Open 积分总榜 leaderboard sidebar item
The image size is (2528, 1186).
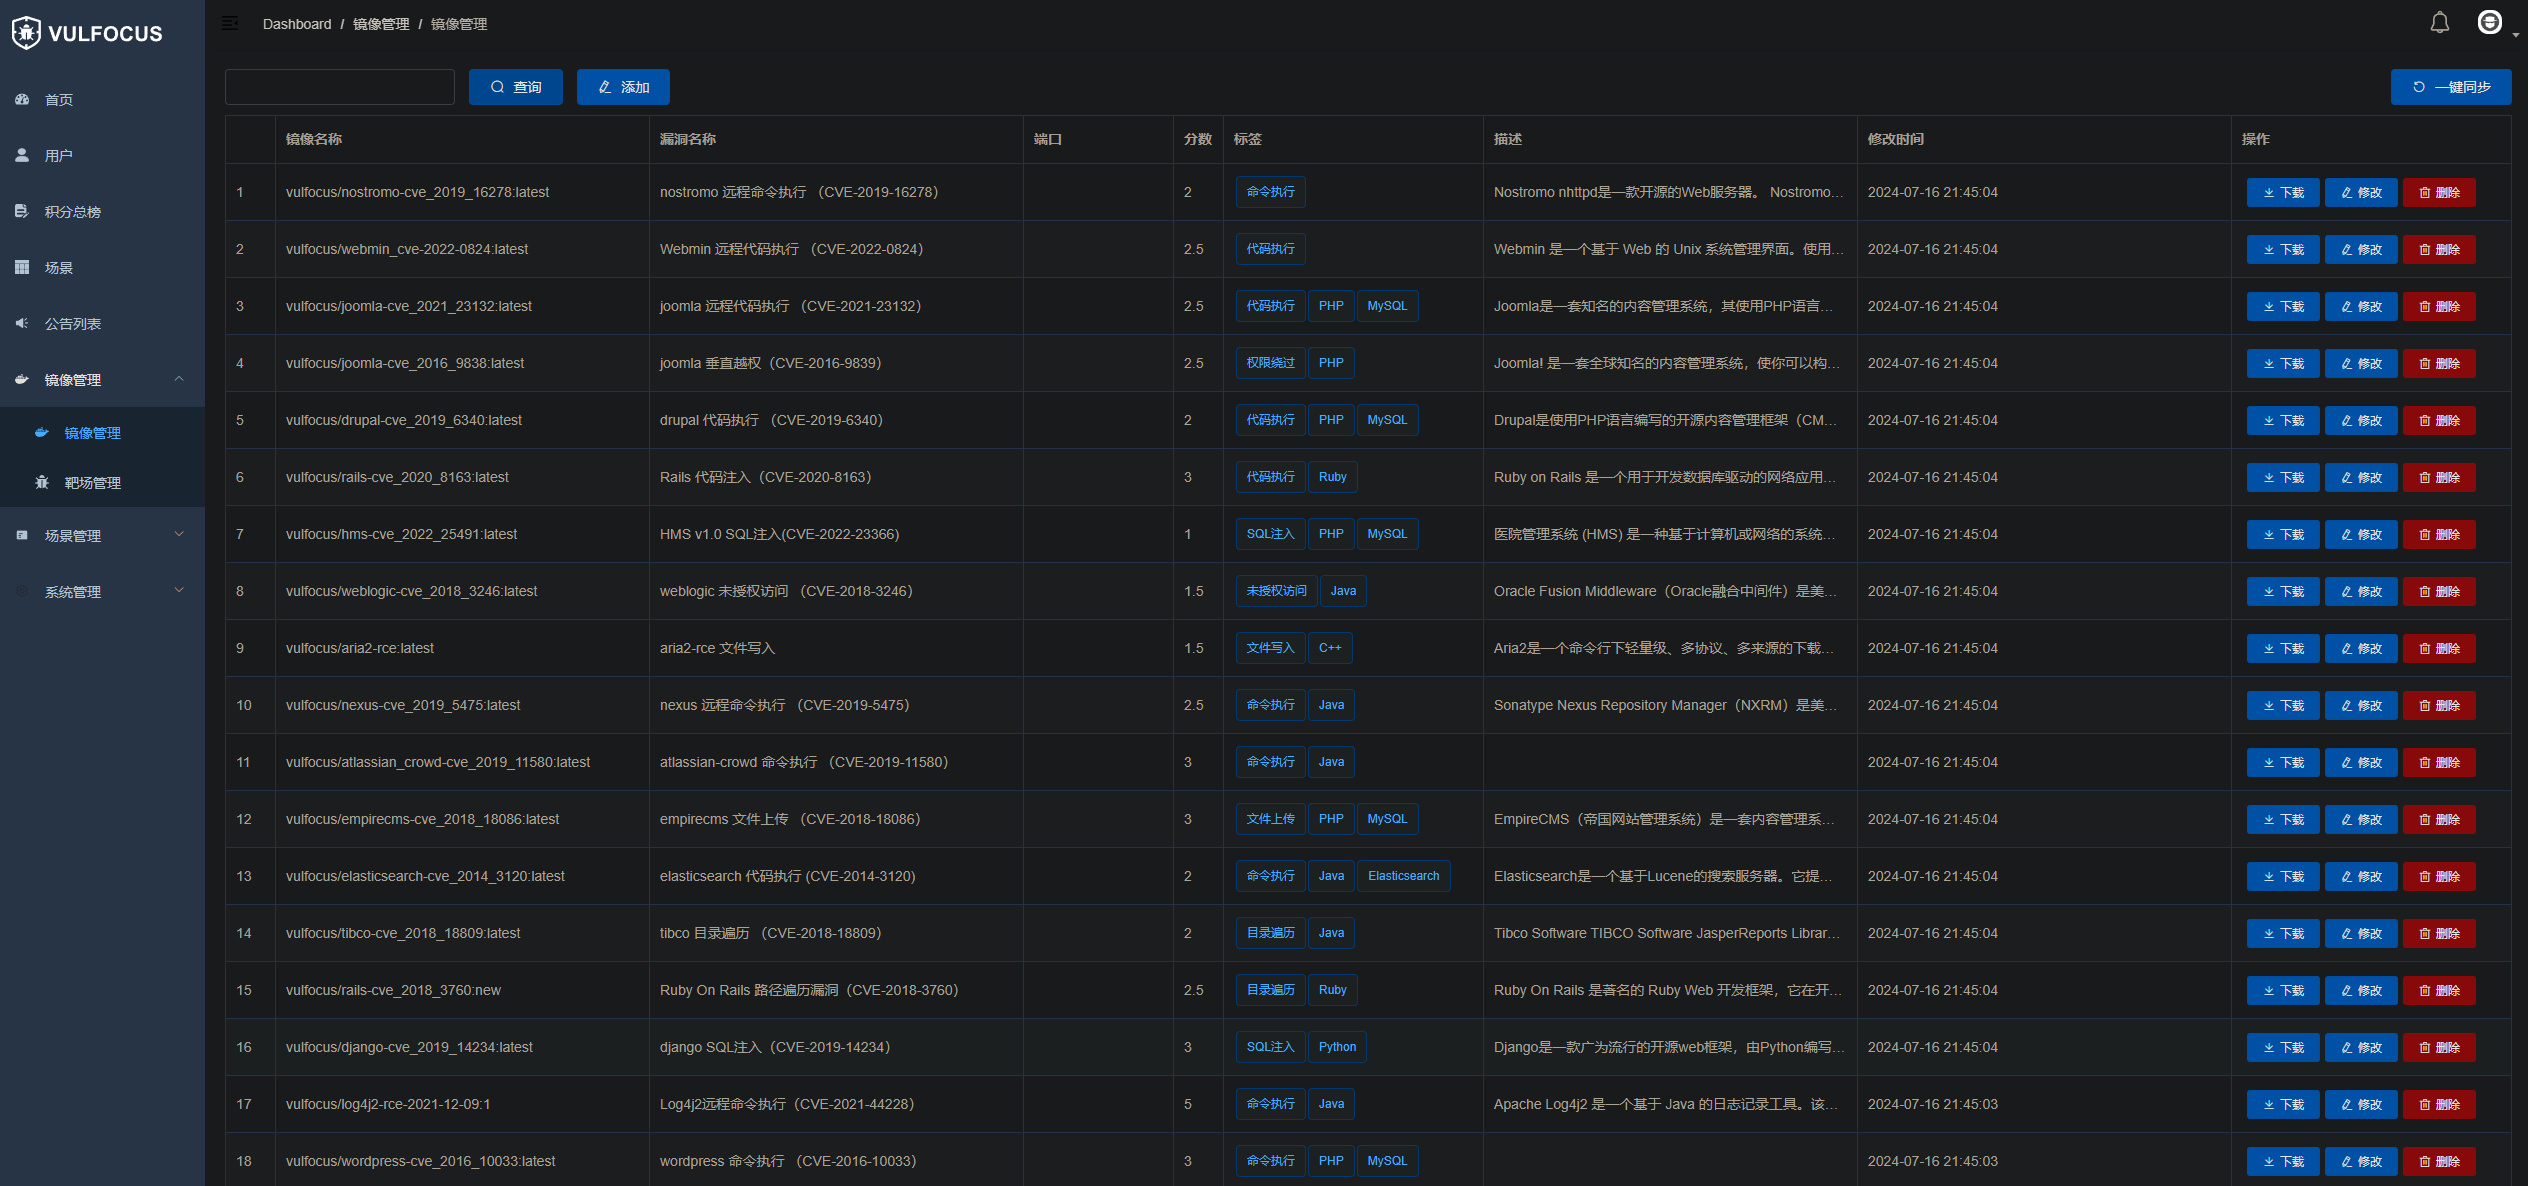[x=72, y=212]
